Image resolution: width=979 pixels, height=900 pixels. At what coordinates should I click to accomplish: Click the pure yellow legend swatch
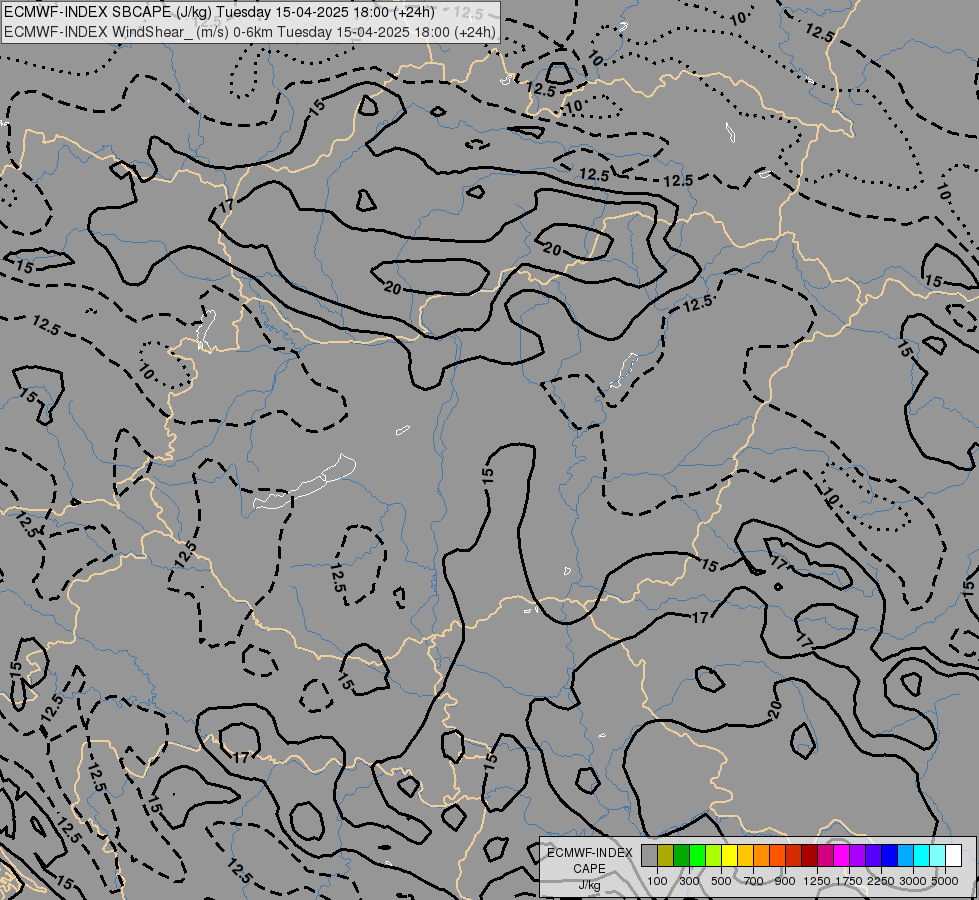coord(729,855)
